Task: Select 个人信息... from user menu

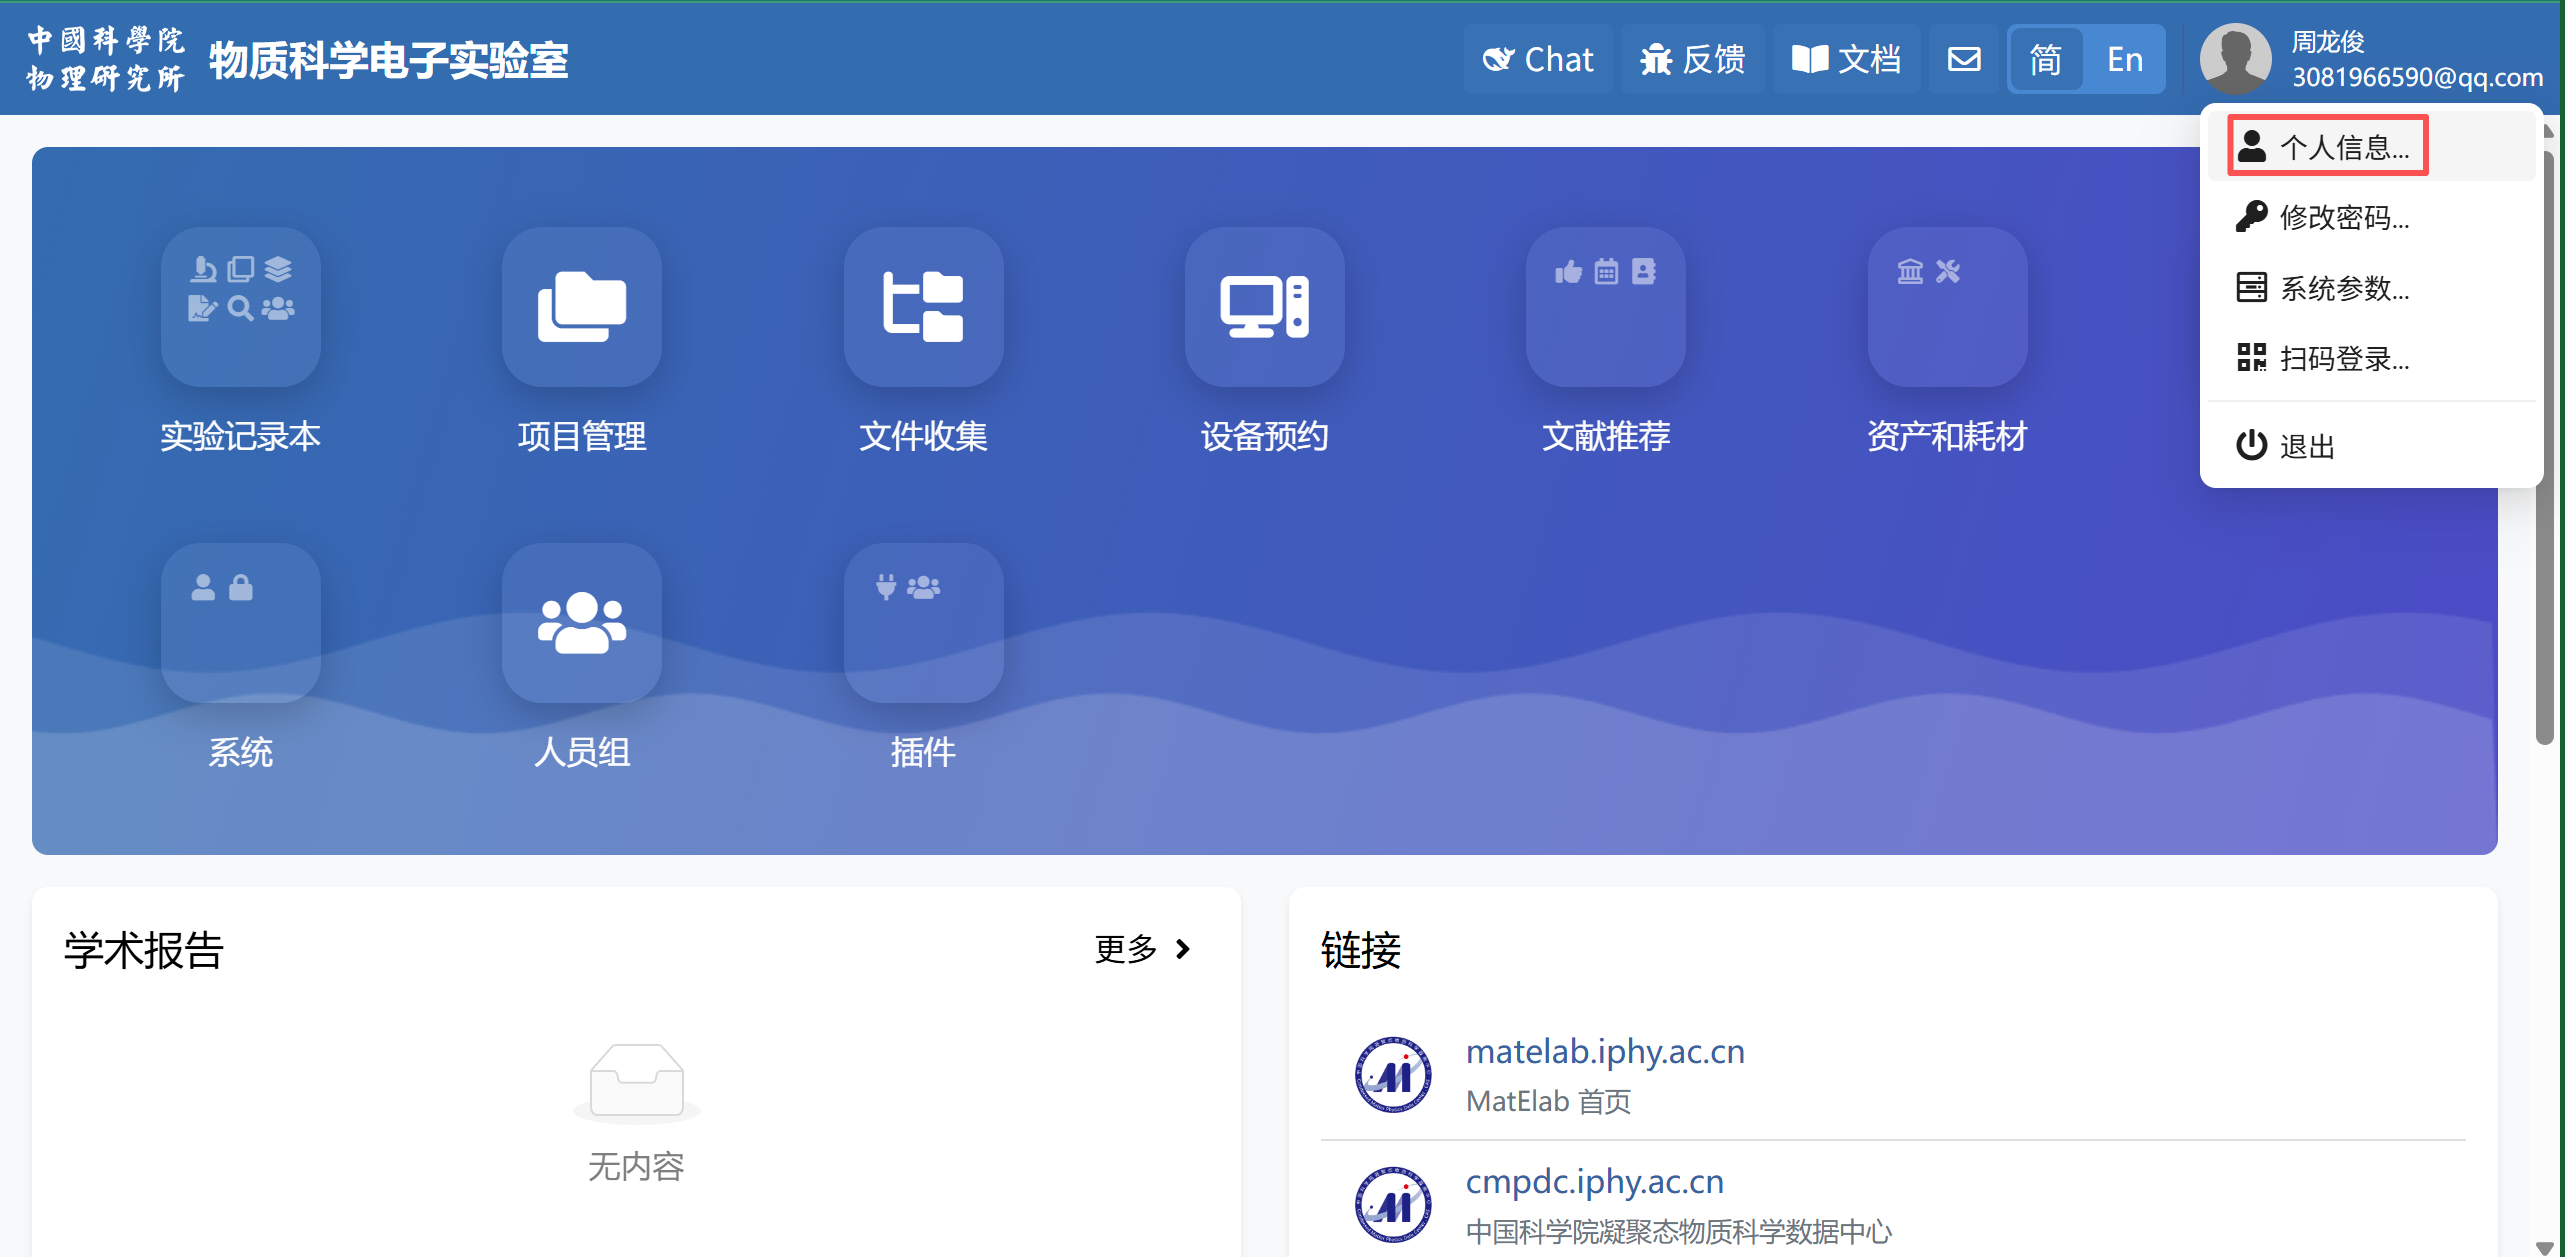Action: (2326, 147)
